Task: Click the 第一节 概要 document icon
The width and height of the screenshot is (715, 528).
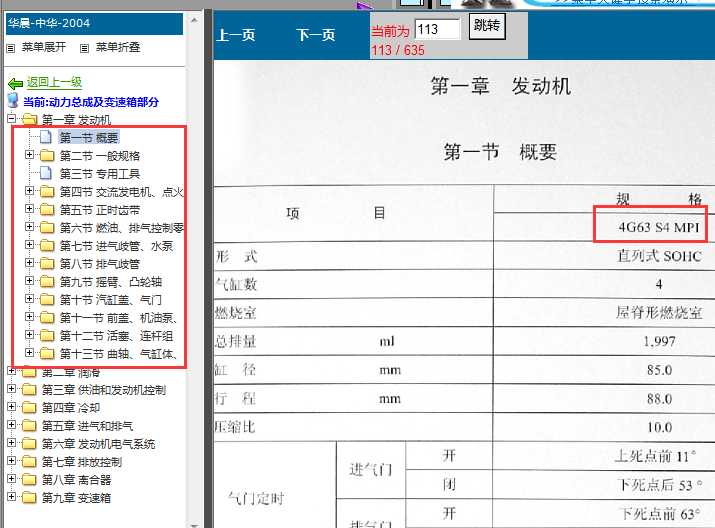Action: [47, 138]
